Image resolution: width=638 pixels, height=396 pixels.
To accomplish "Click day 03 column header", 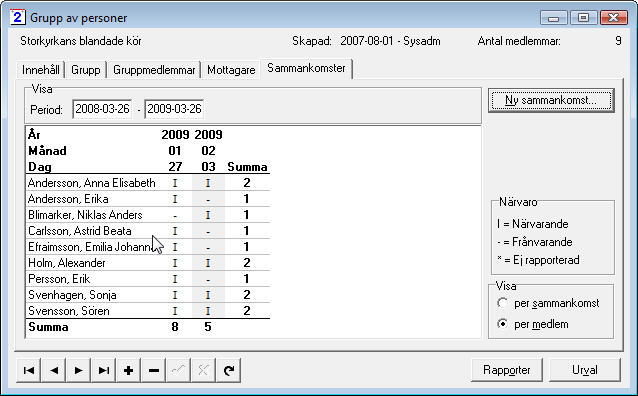I will click(208, 167).
